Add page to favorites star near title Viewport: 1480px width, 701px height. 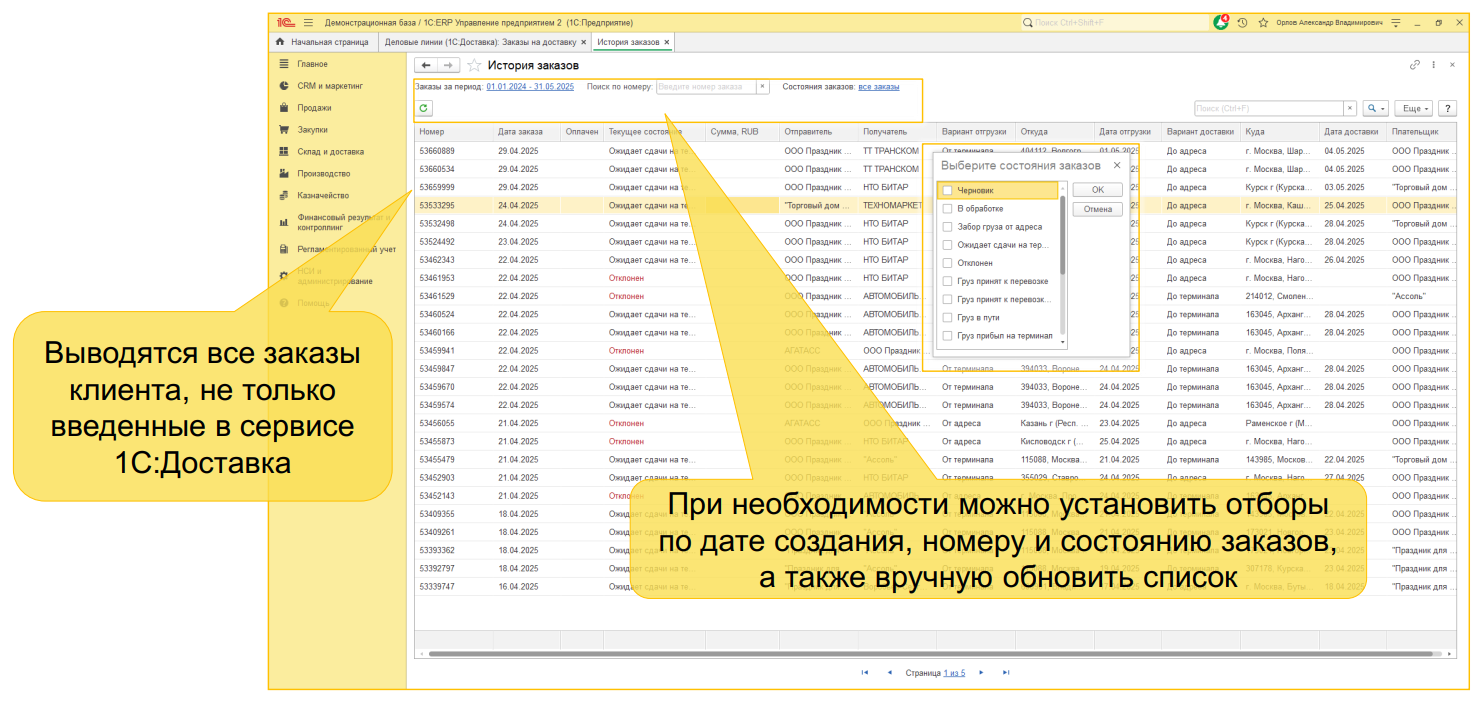474,65
